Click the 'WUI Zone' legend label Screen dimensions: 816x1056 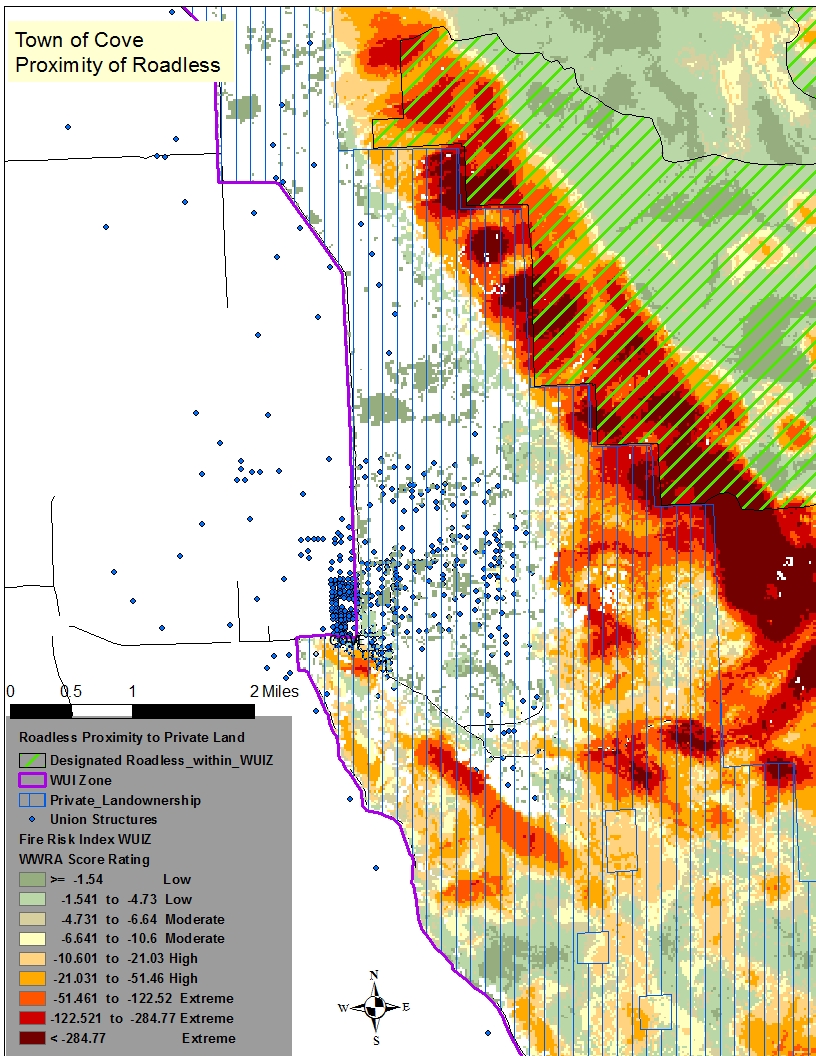(x=81, y=781)
